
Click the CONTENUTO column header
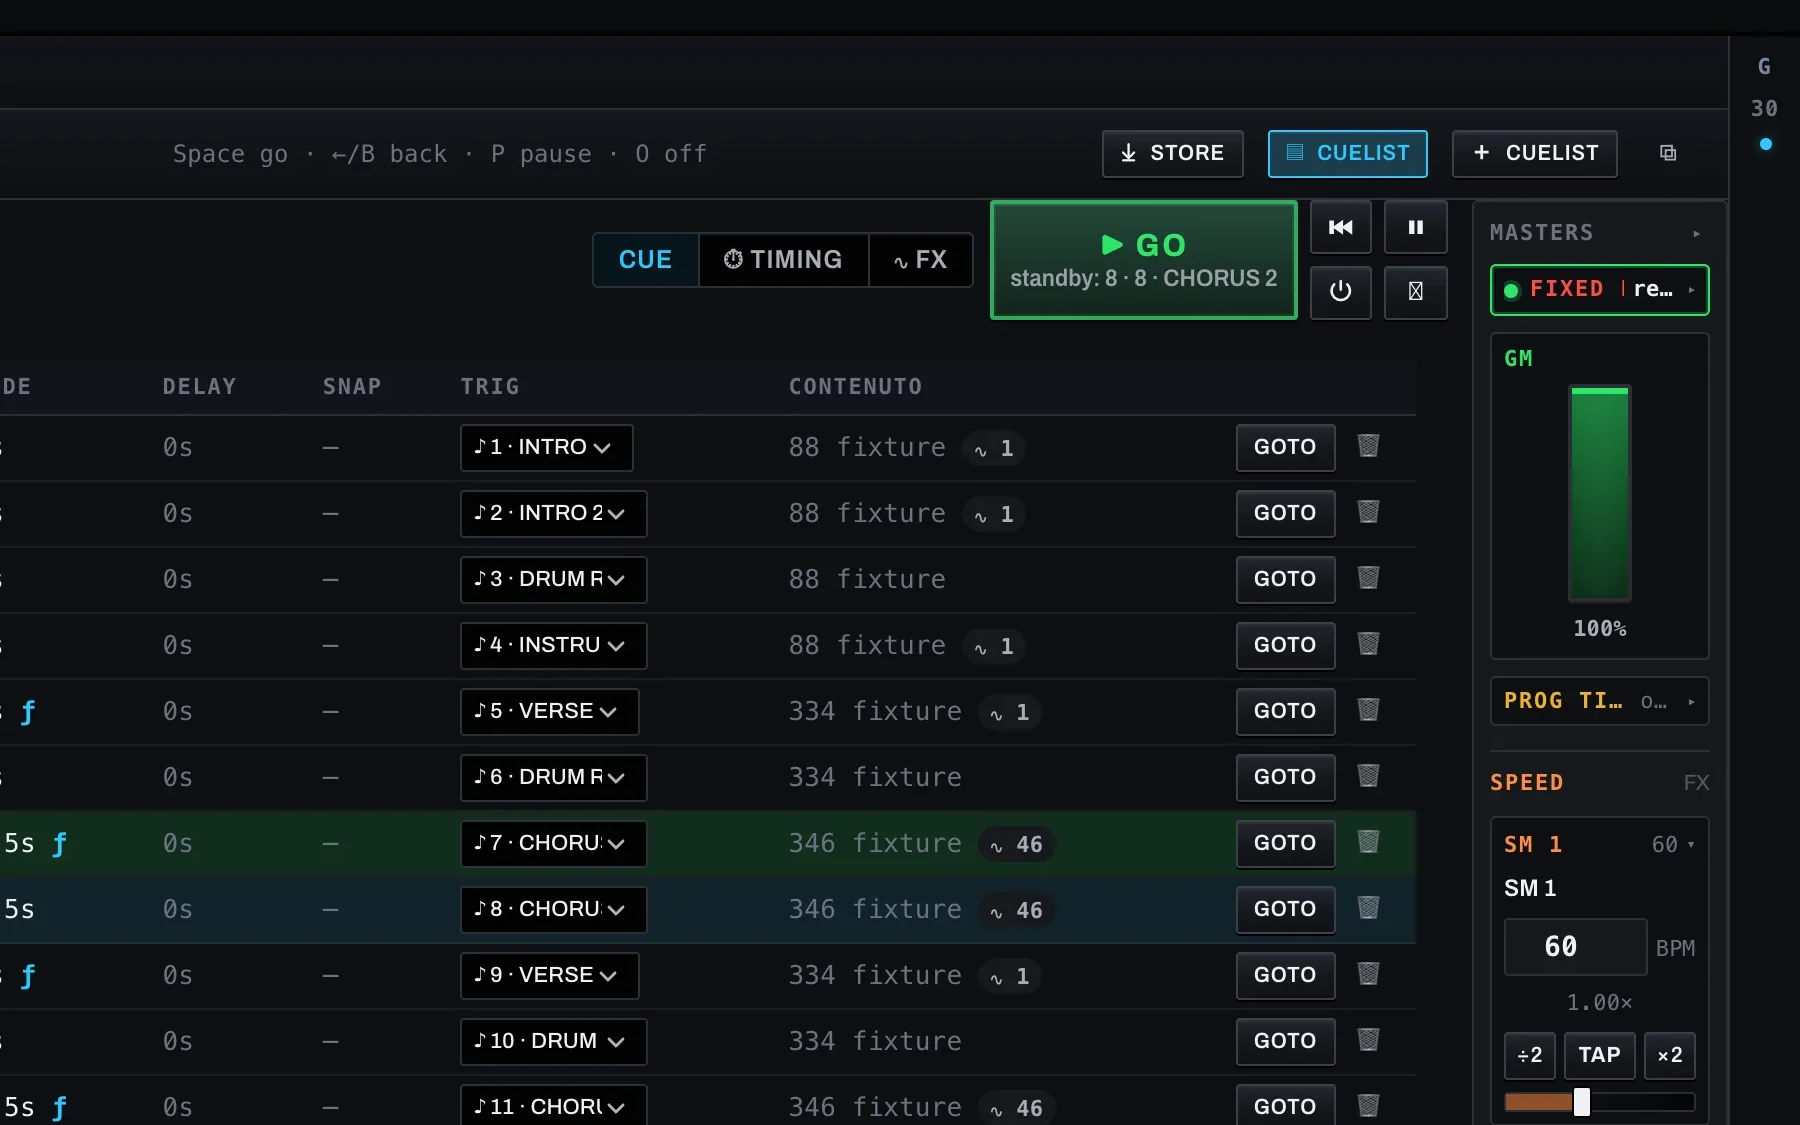(x=855, y=387)
